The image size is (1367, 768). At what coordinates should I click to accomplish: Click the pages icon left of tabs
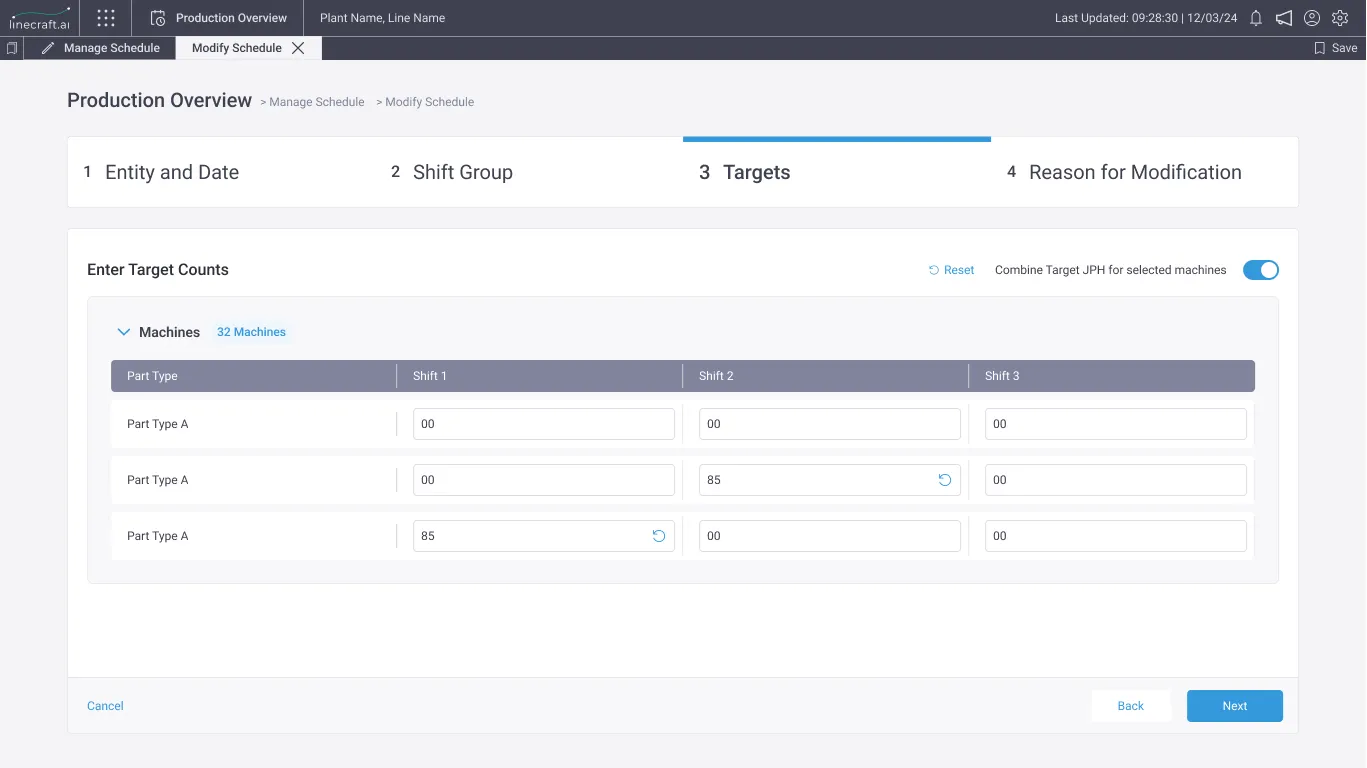point(12,48)
